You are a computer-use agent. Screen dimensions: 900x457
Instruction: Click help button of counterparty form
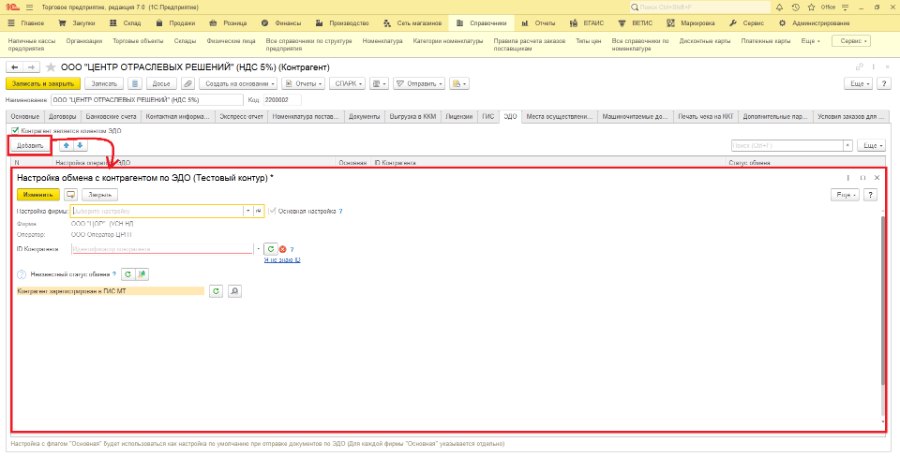[x=885, y=84]
